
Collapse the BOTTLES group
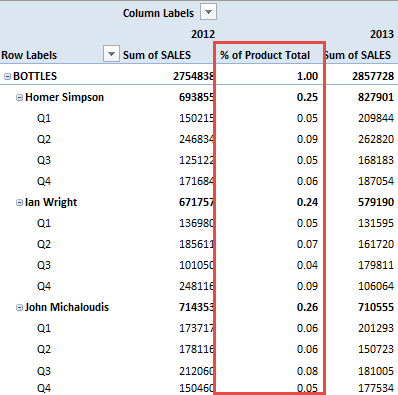tap(7, 77)
